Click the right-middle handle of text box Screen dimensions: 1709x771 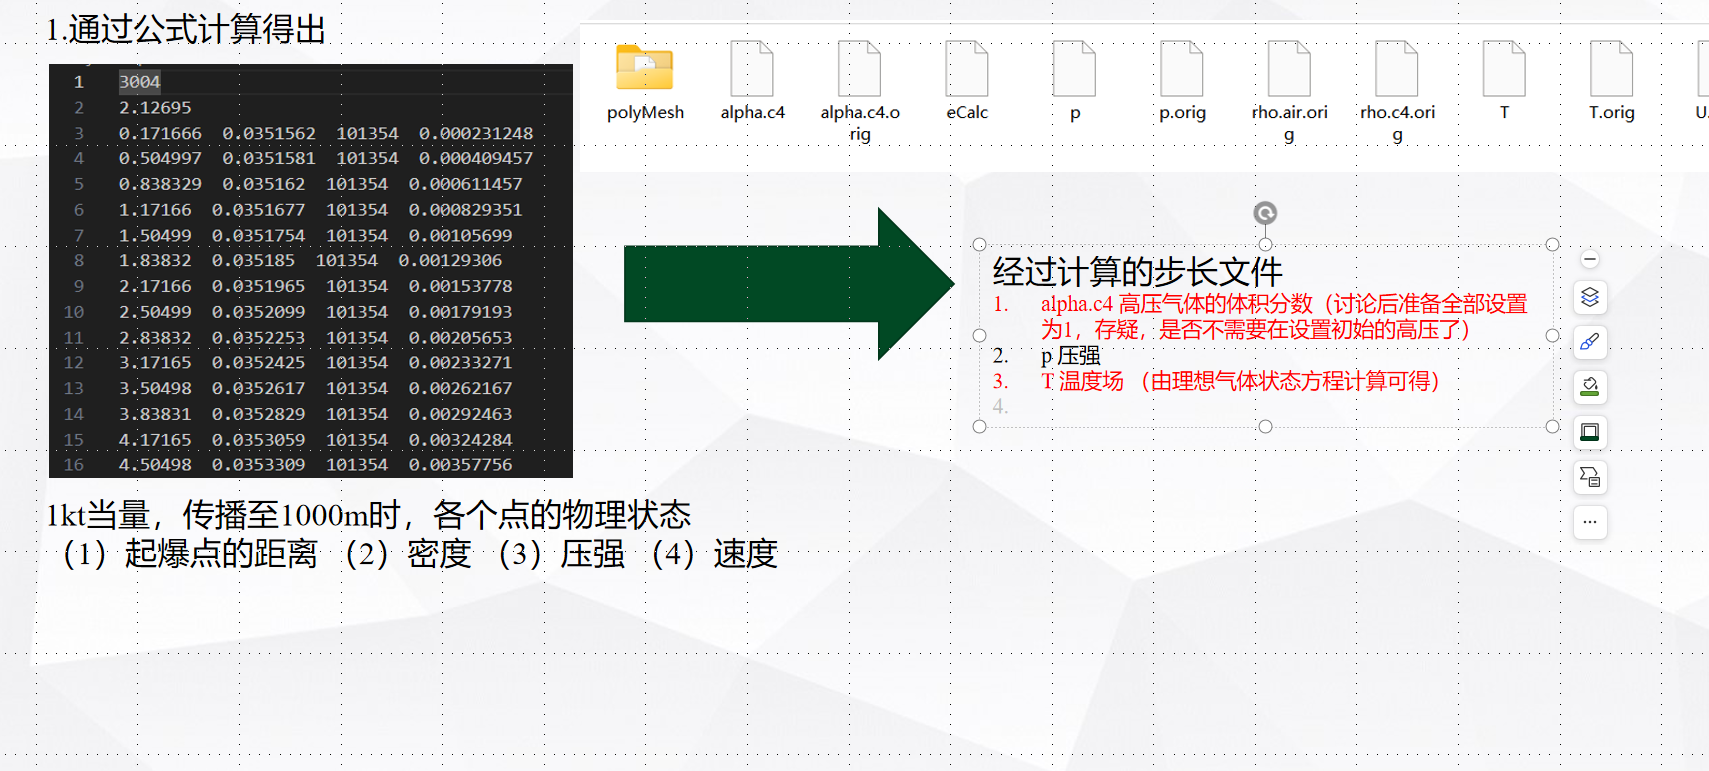(x=1552, y=335)
